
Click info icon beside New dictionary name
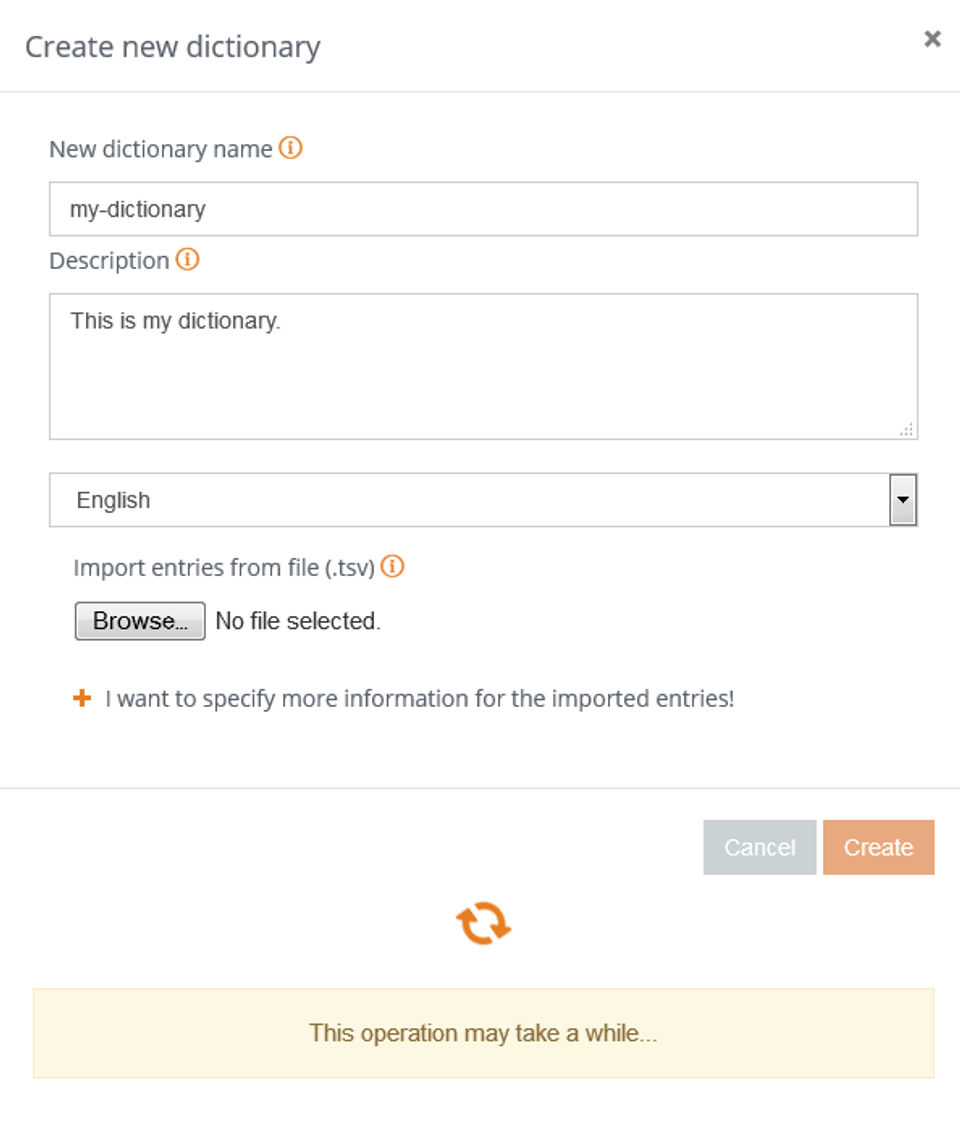(x=290, y=148)
